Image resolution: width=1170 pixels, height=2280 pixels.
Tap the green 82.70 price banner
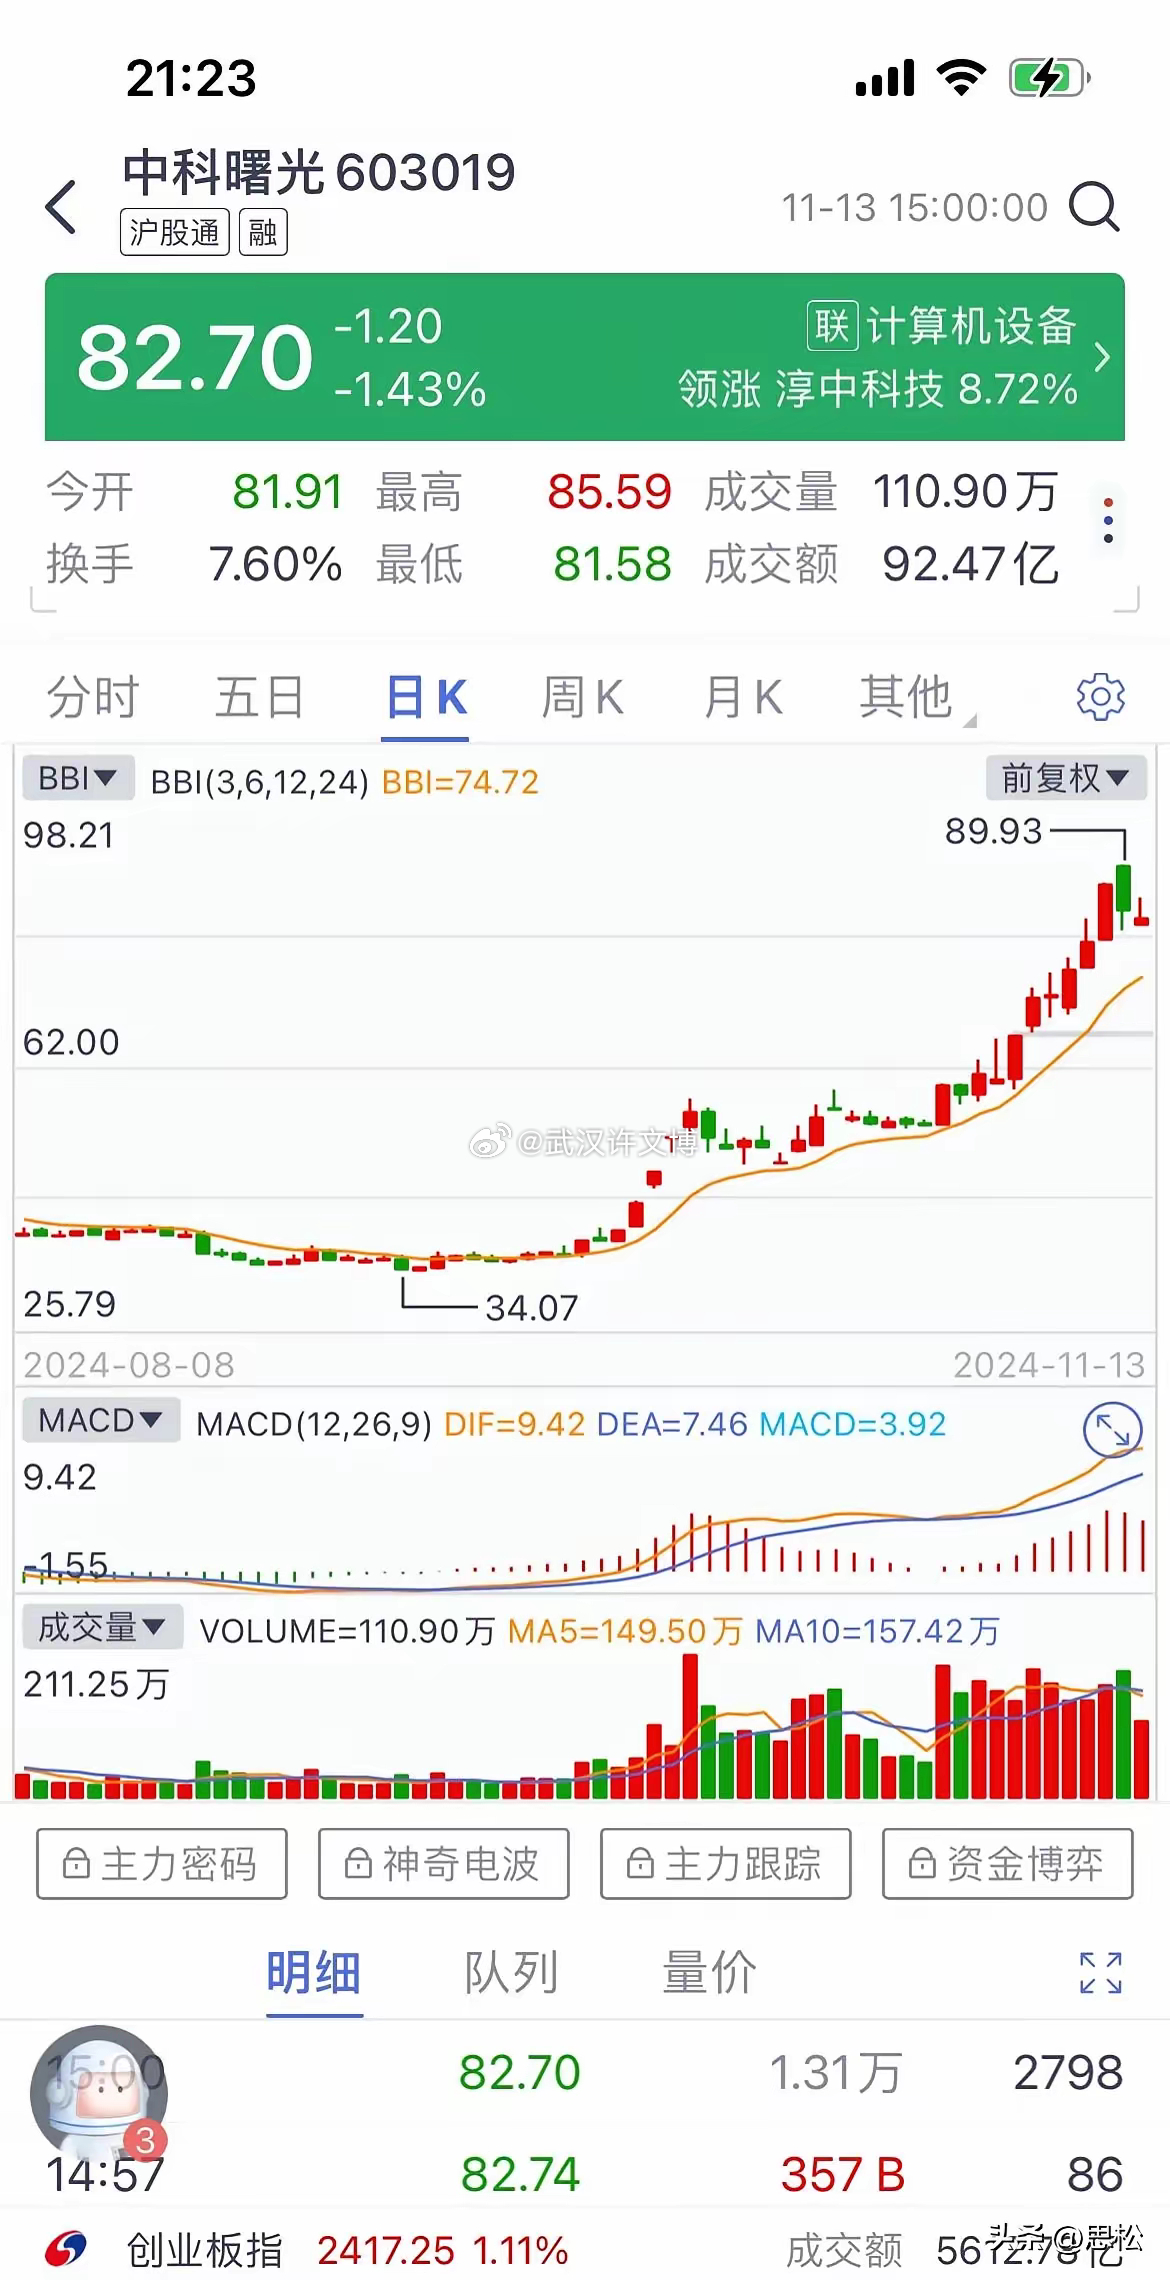pyautogui.click(x=585, y=357)
